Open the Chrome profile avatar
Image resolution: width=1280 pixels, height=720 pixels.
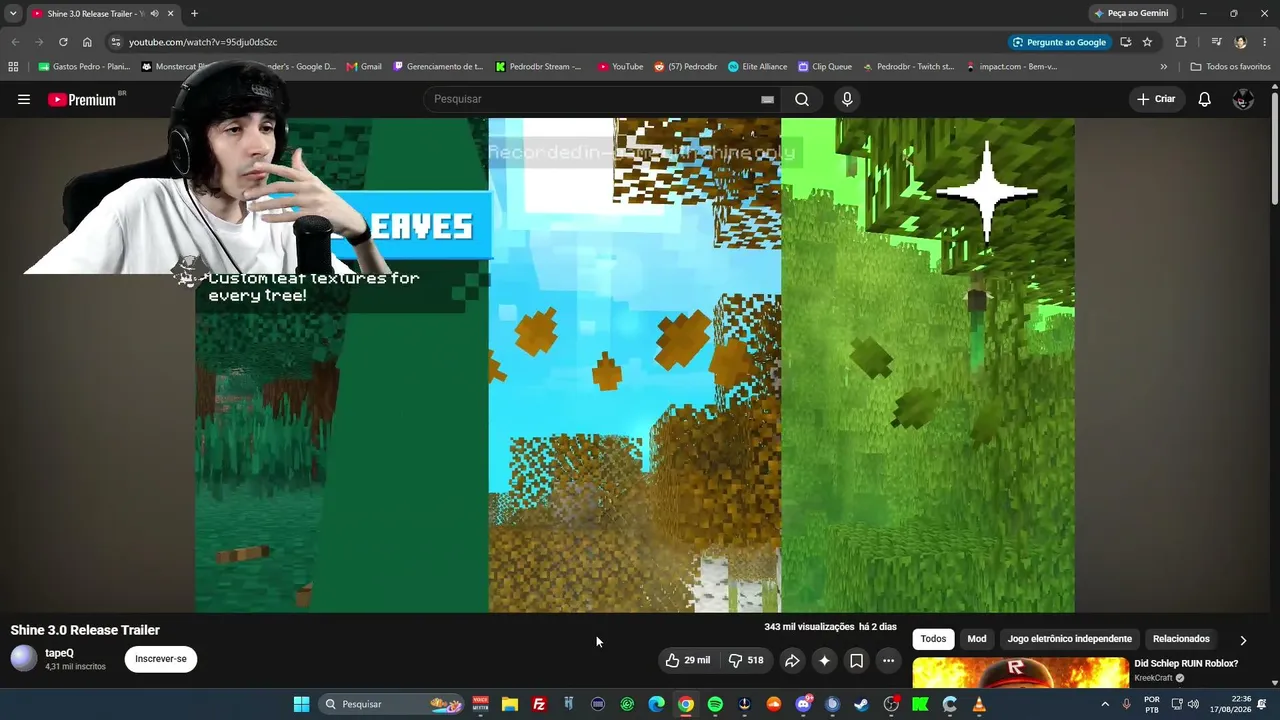point(1240,42)
